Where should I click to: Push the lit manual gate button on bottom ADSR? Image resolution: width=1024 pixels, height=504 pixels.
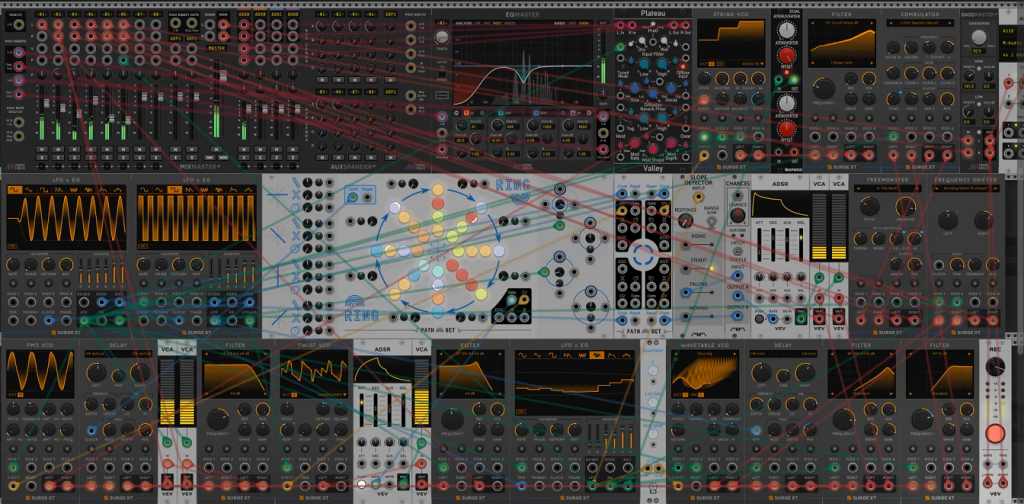pos(361,484)
